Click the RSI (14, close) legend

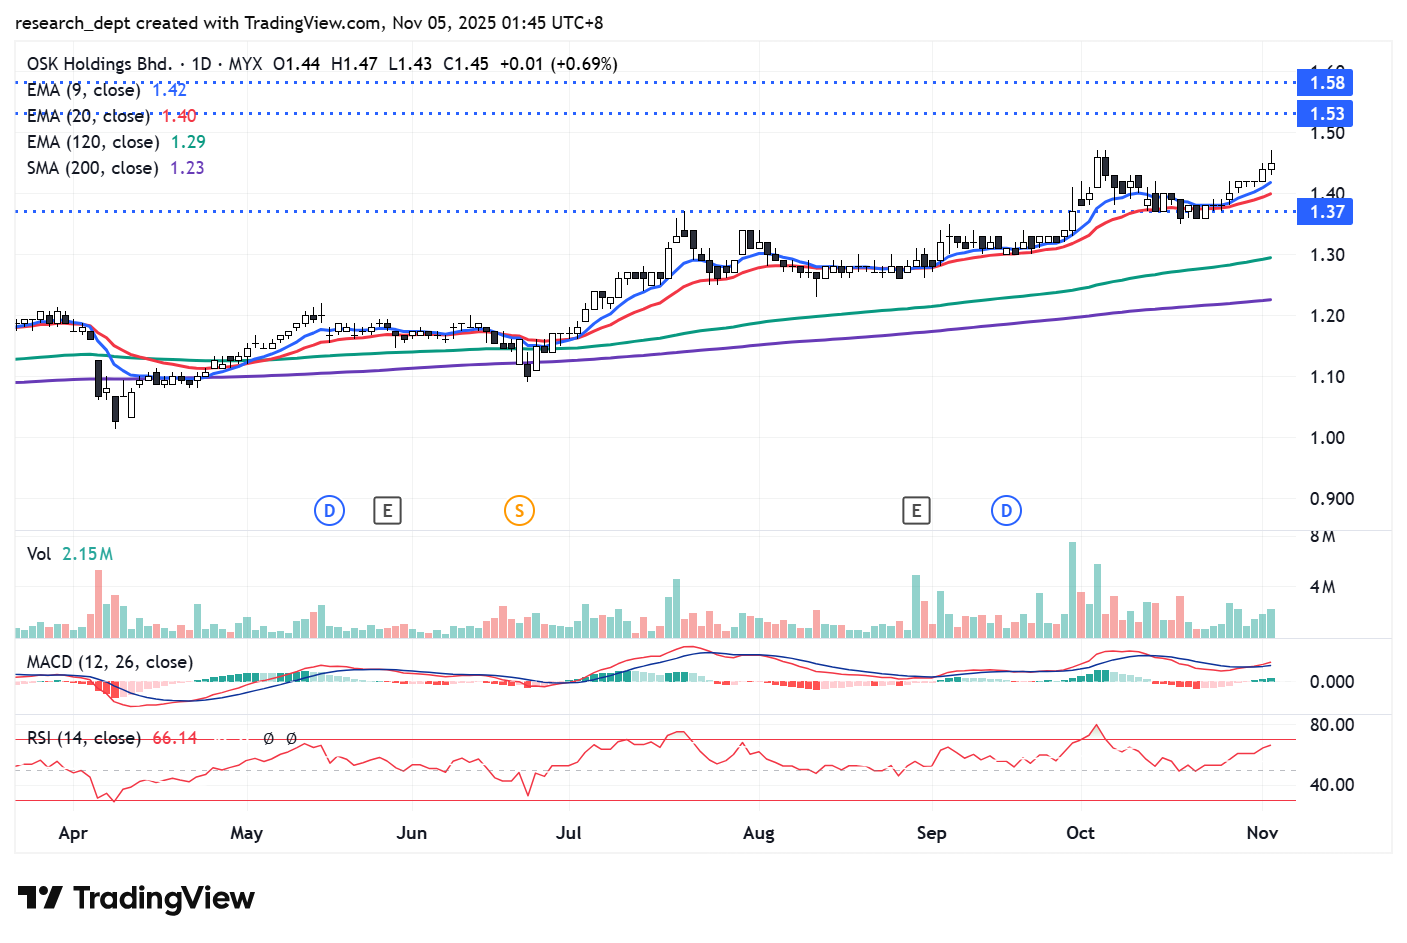point(83,738)
